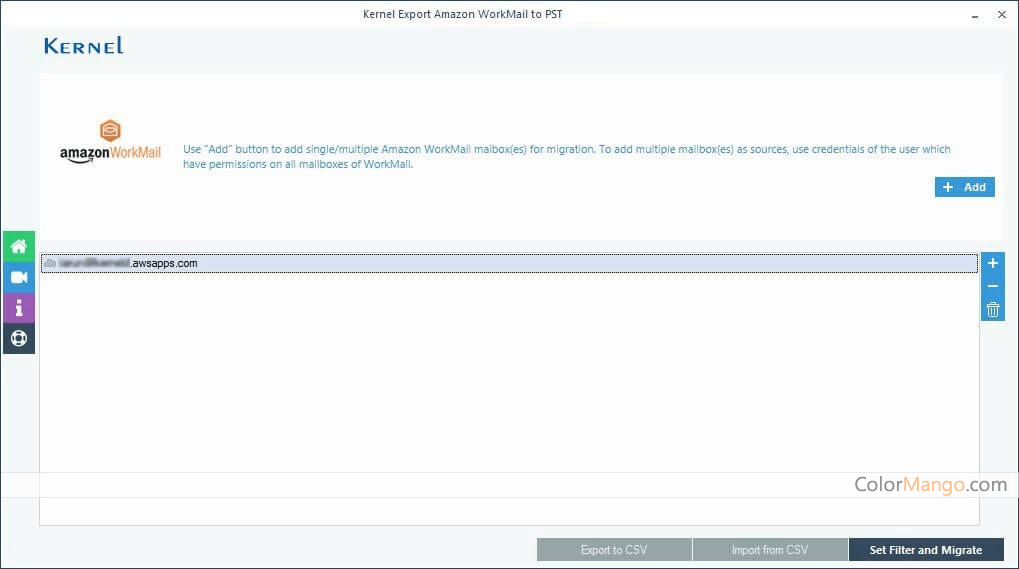Screen dimensions: 1019x569
Task: Click the Kernel logo
Action: click(84, 46)
